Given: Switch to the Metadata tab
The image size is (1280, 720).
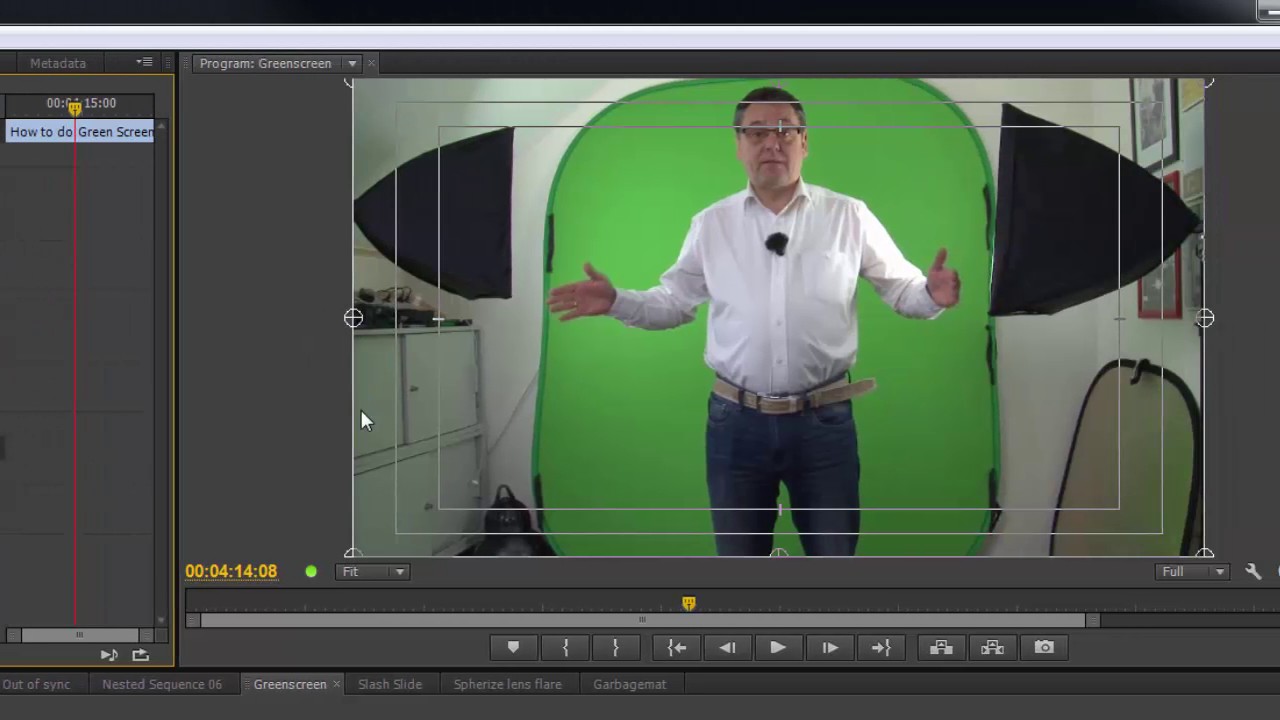Looking at the screenshot, I should click(x=58, y=63).
